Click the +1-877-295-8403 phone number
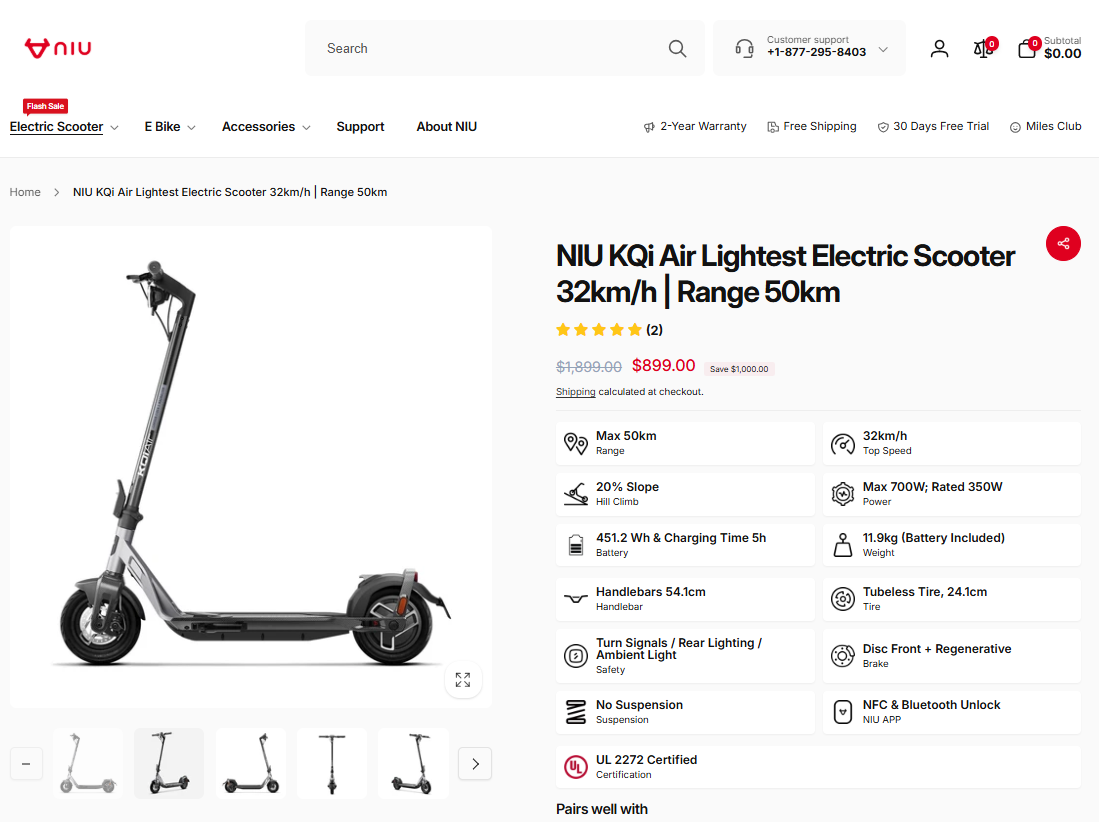Screen dimensions: 1099x822 pyautogui.click(x=816, y=53)
